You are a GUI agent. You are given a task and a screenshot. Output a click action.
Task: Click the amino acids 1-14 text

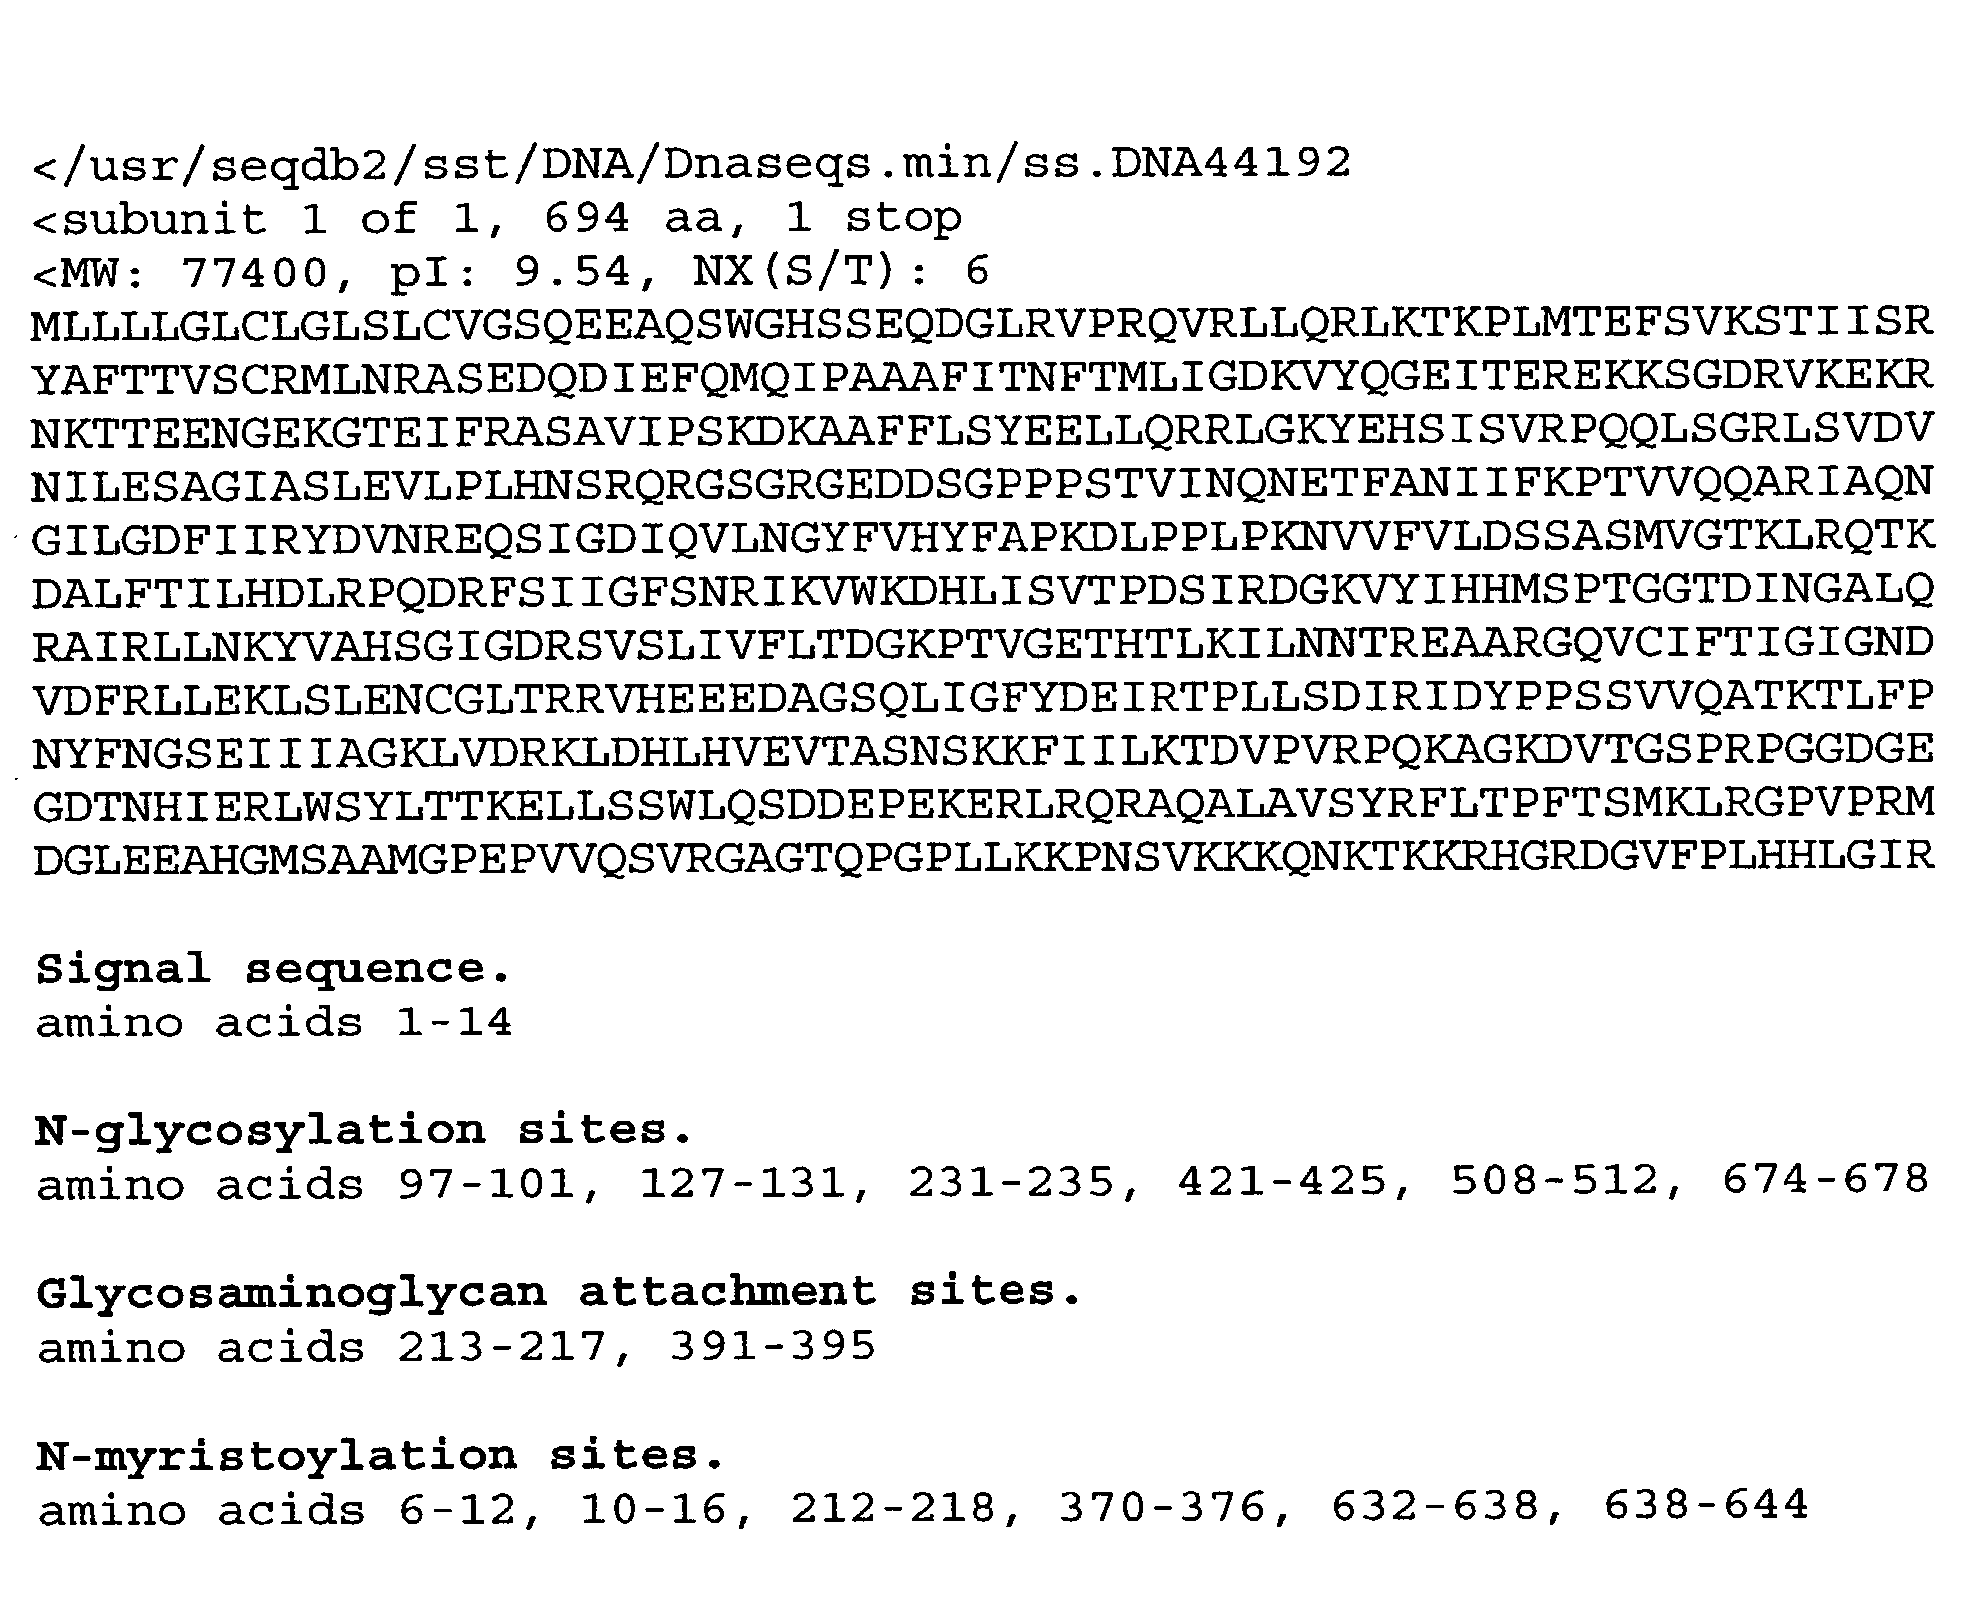[274, 1023]
